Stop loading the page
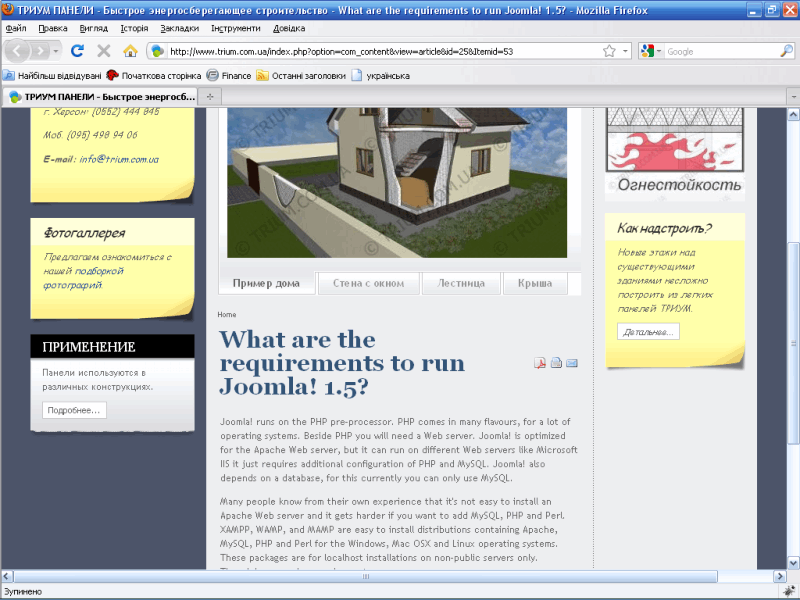The image size is (800, 600). (104, 51)
